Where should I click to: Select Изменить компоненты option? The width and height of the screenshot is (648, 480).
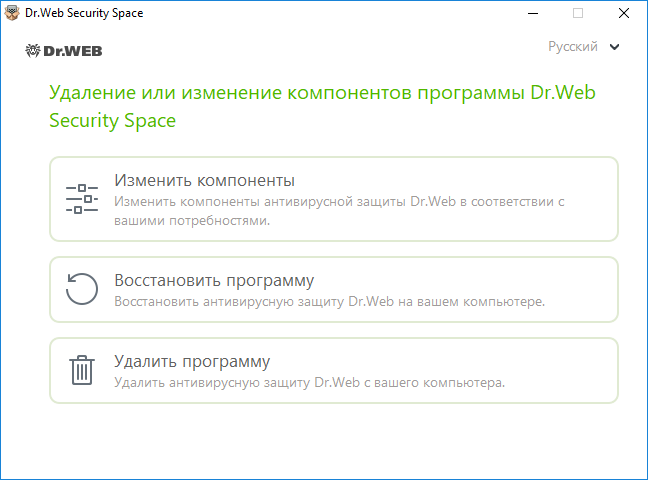334,199
